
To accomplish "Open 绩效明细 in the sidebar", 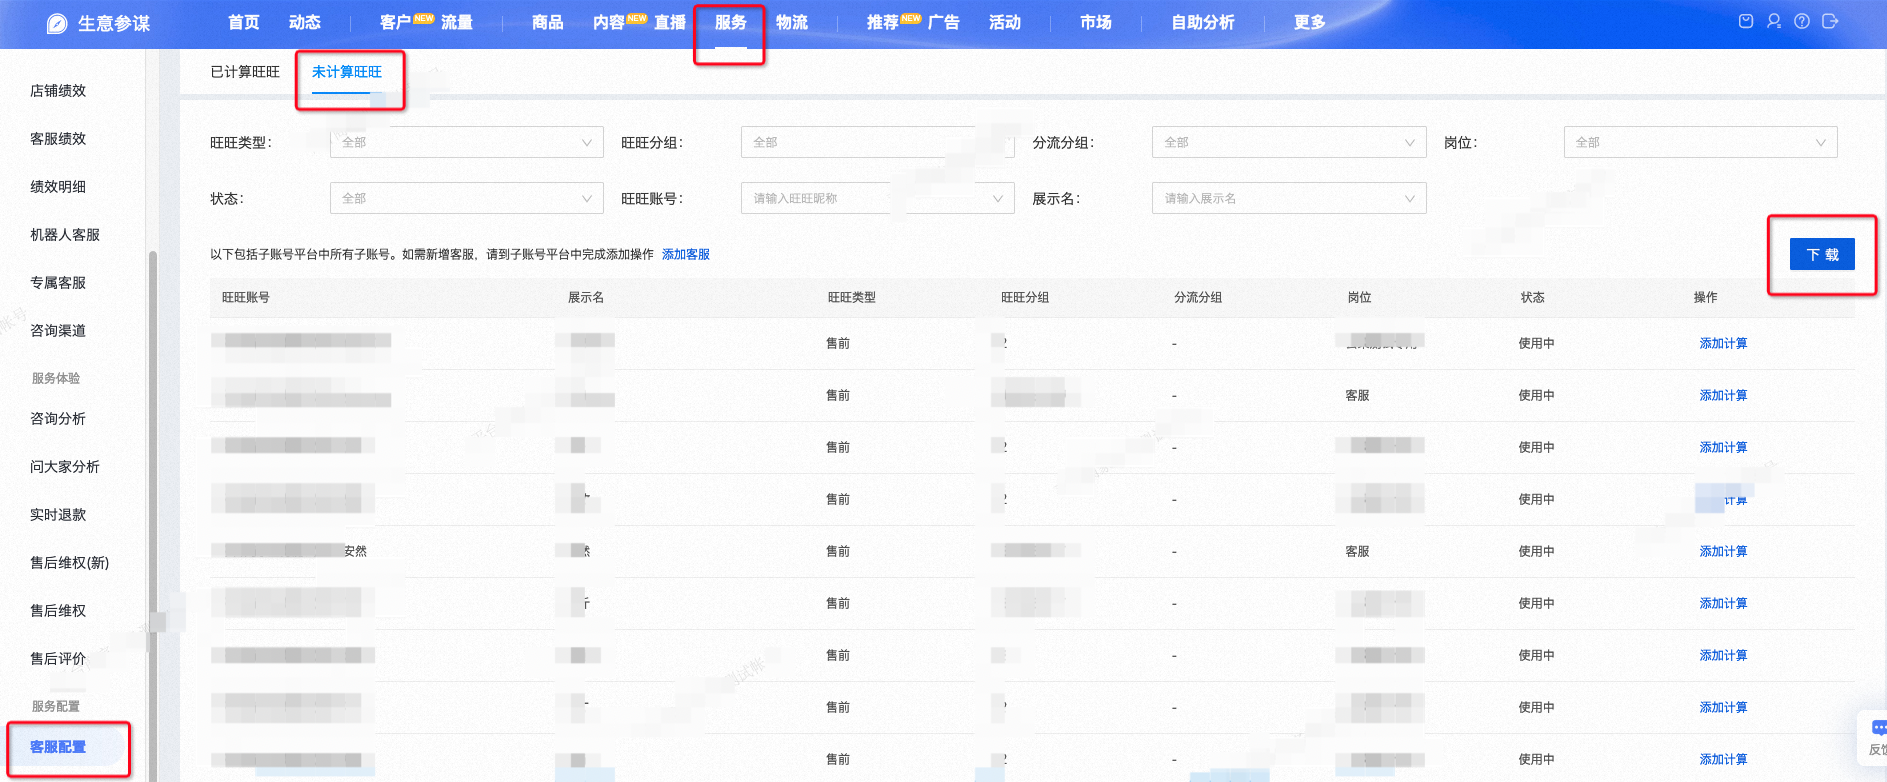I will click(x=58, y=186).
